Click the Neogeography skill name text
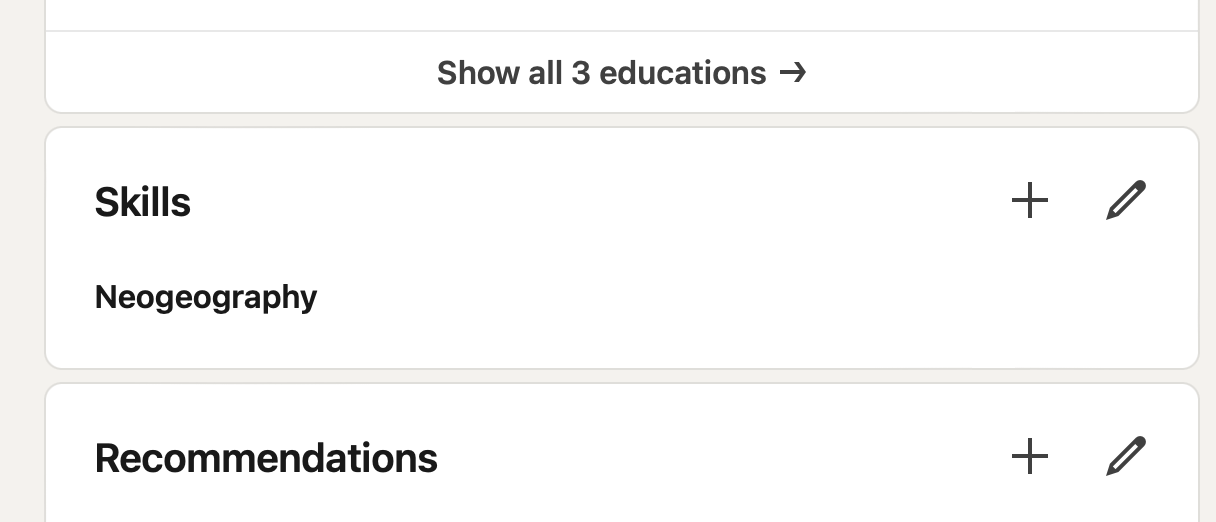Viewport: 1216px width, 522px height. (206, 297)
